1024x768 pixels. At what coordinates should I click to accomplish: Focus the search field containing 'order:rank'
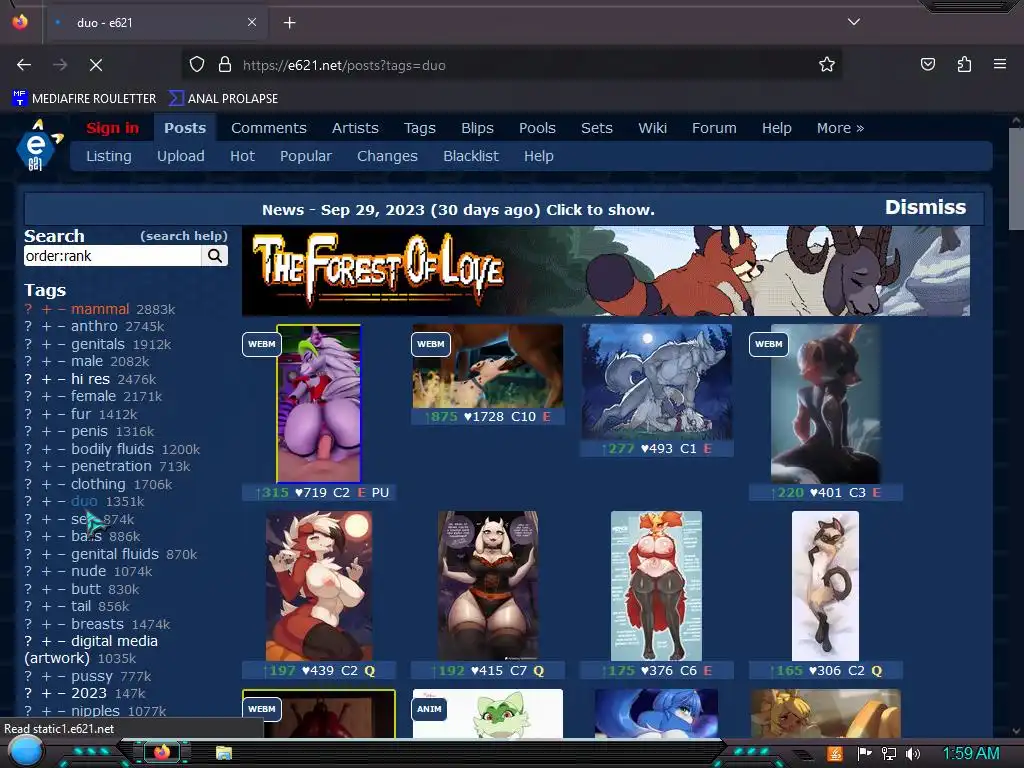[x=112, y=256]
